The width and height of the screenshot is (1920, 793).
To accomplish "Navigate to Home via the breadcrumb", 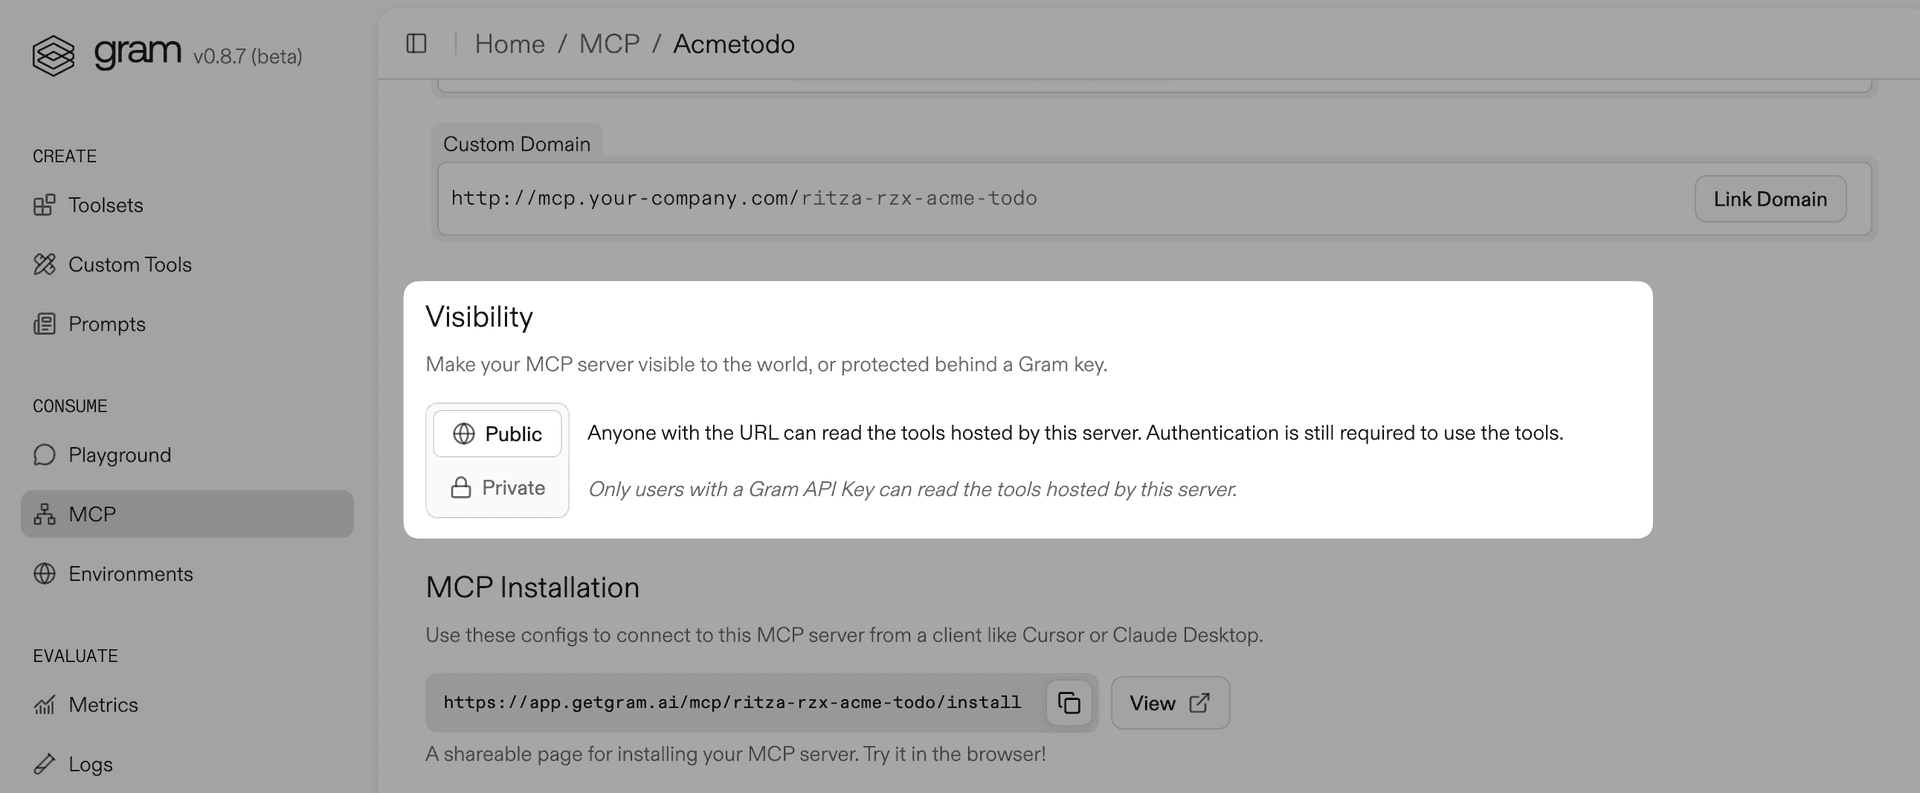I will pyautogui.click(x=510, y=43).
